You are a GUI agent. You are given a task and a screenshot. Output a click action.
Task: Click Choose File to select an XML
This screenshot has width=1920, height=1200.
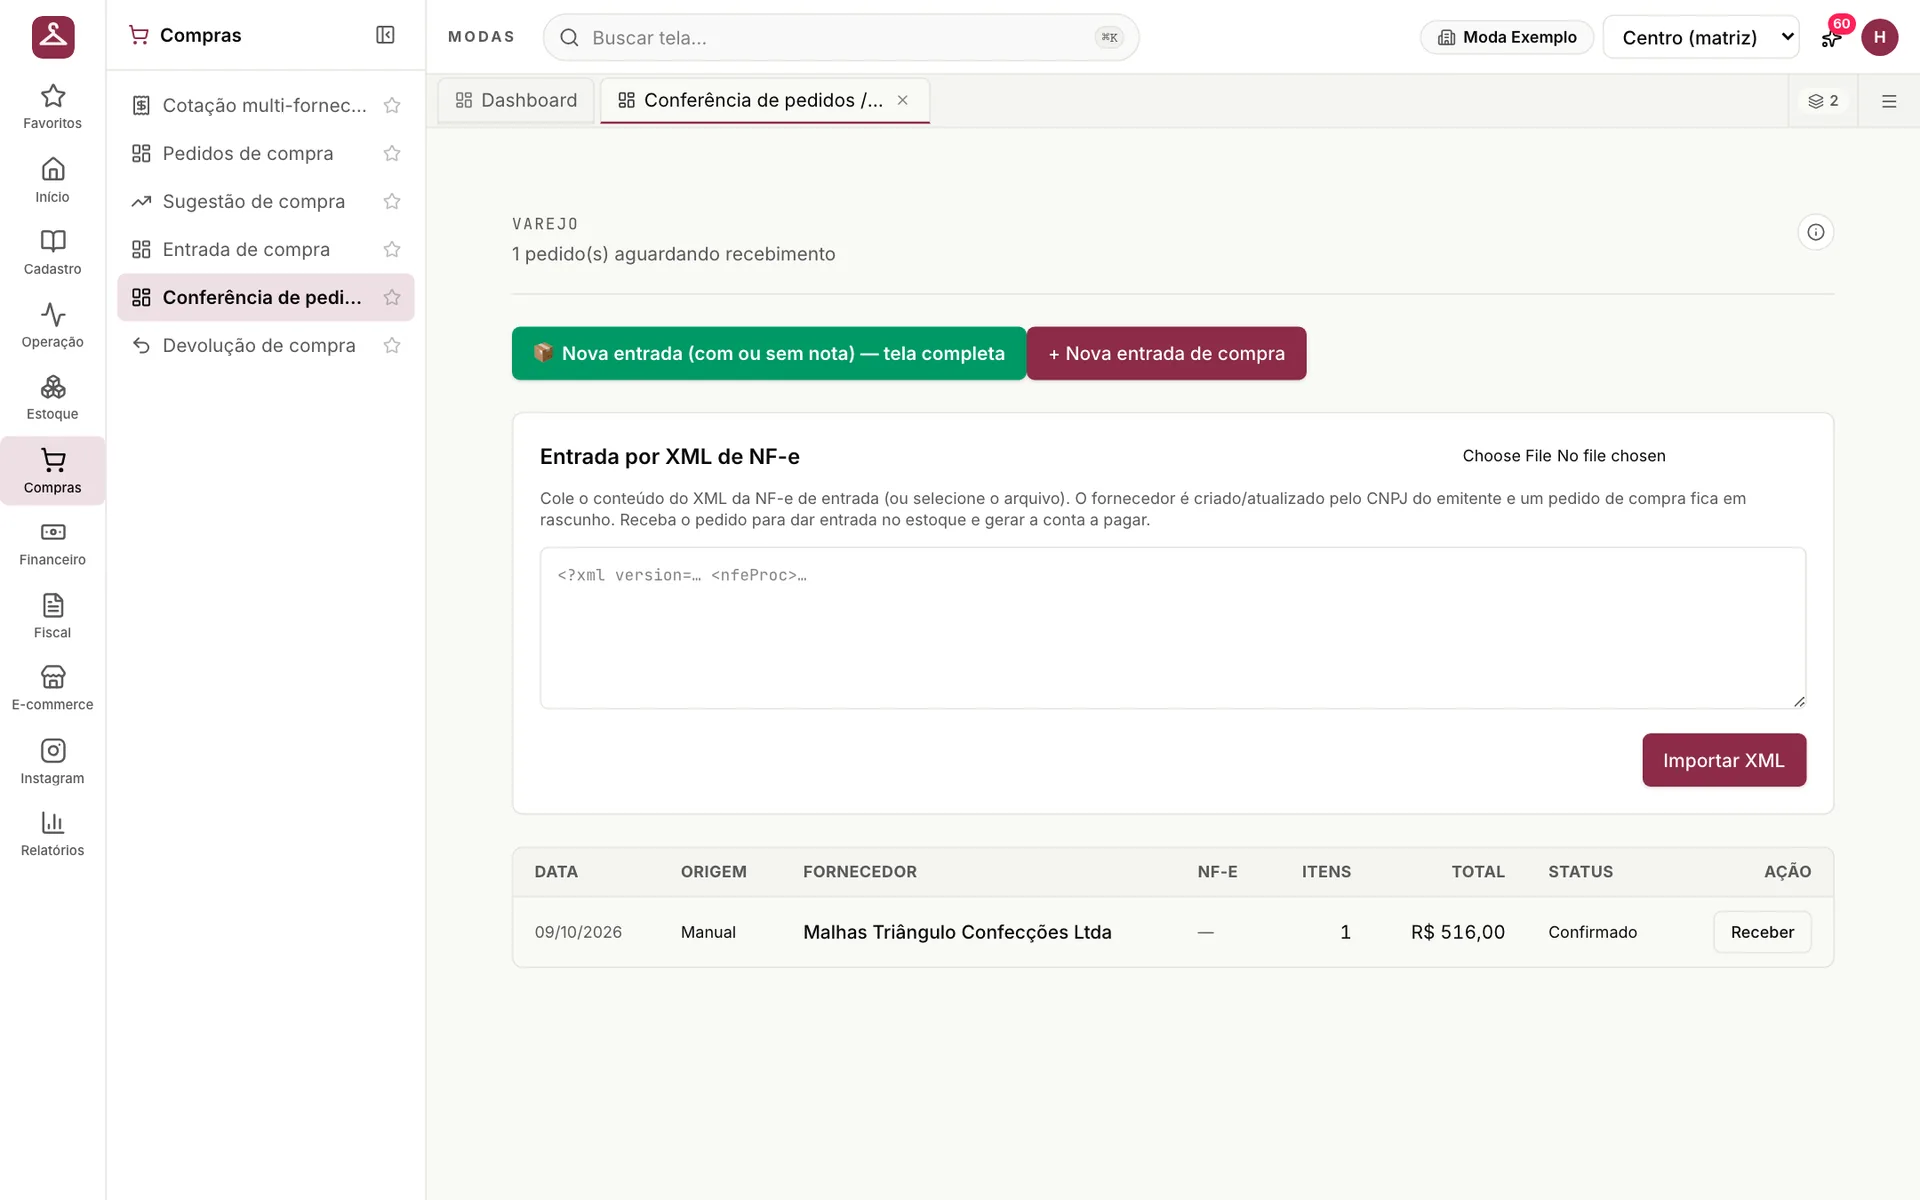(x=1507, y=456)
